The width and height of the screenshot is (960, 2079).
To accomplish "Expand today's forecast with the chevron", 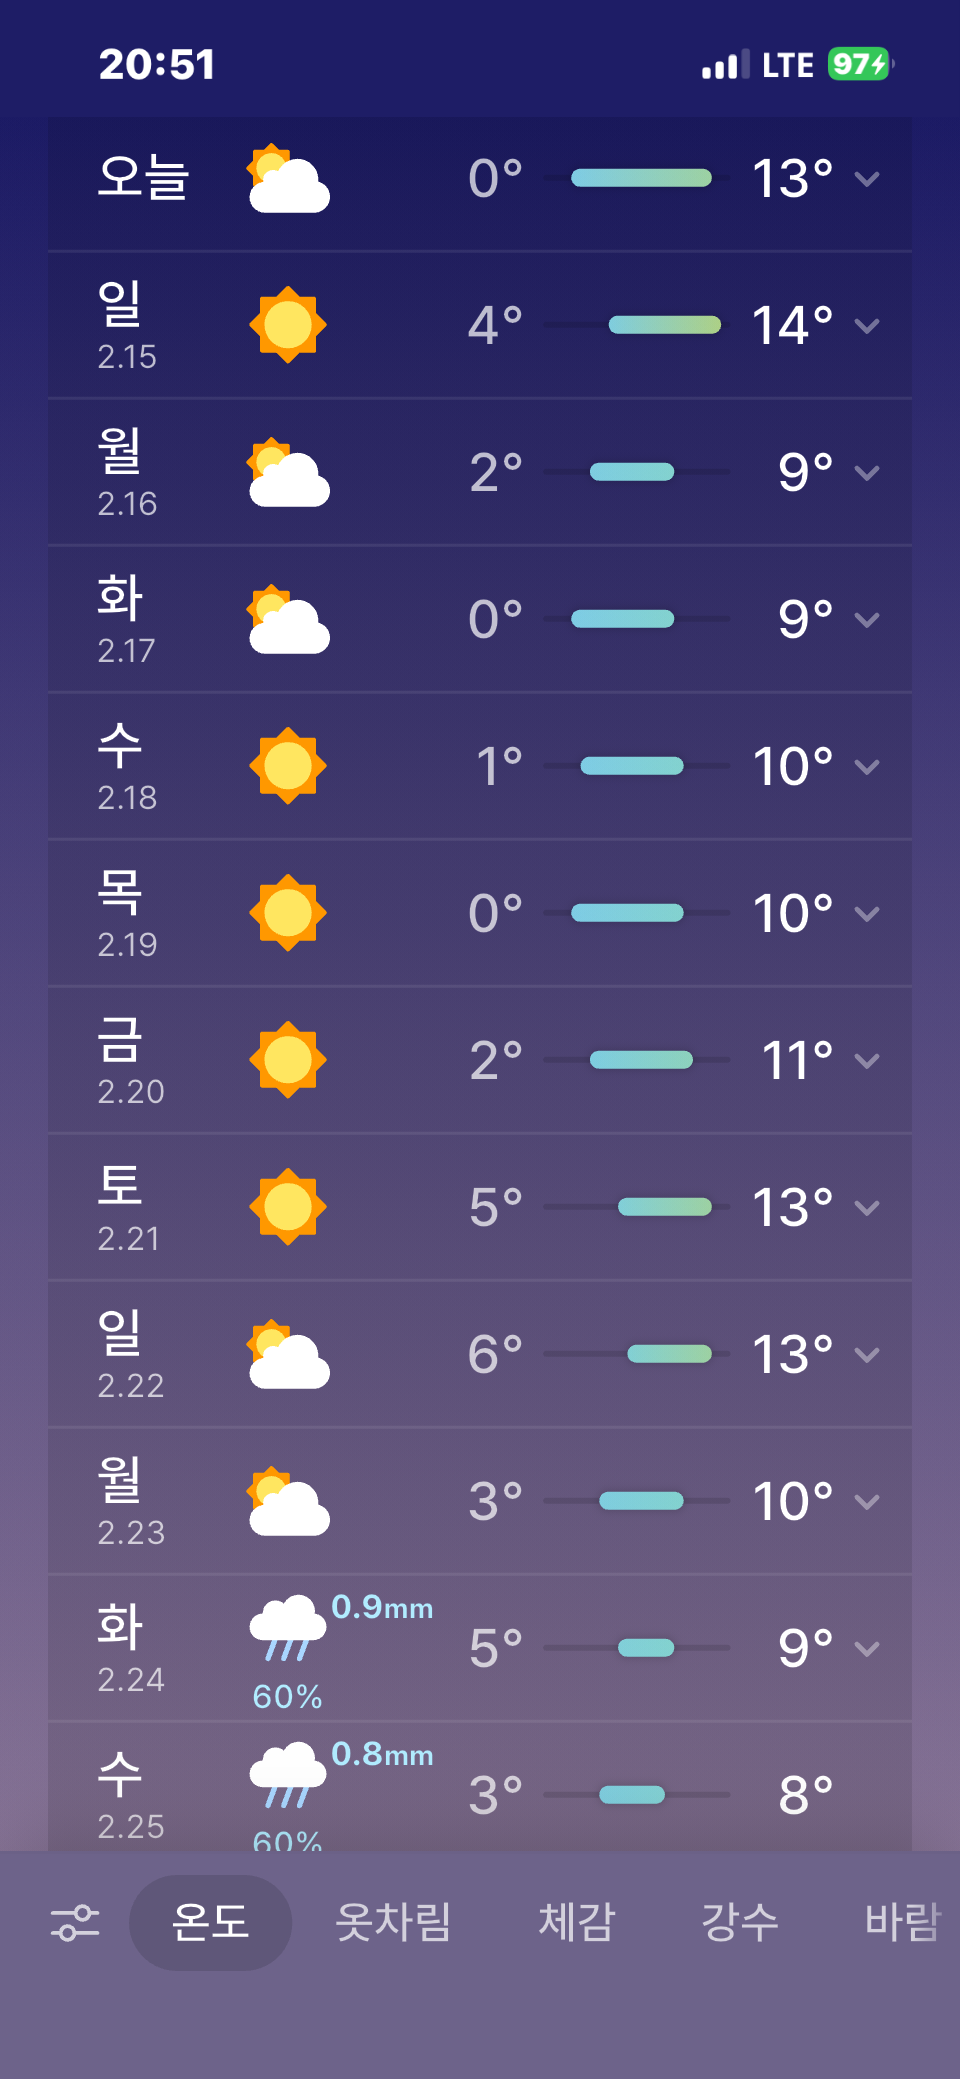I will click(867, 179).
